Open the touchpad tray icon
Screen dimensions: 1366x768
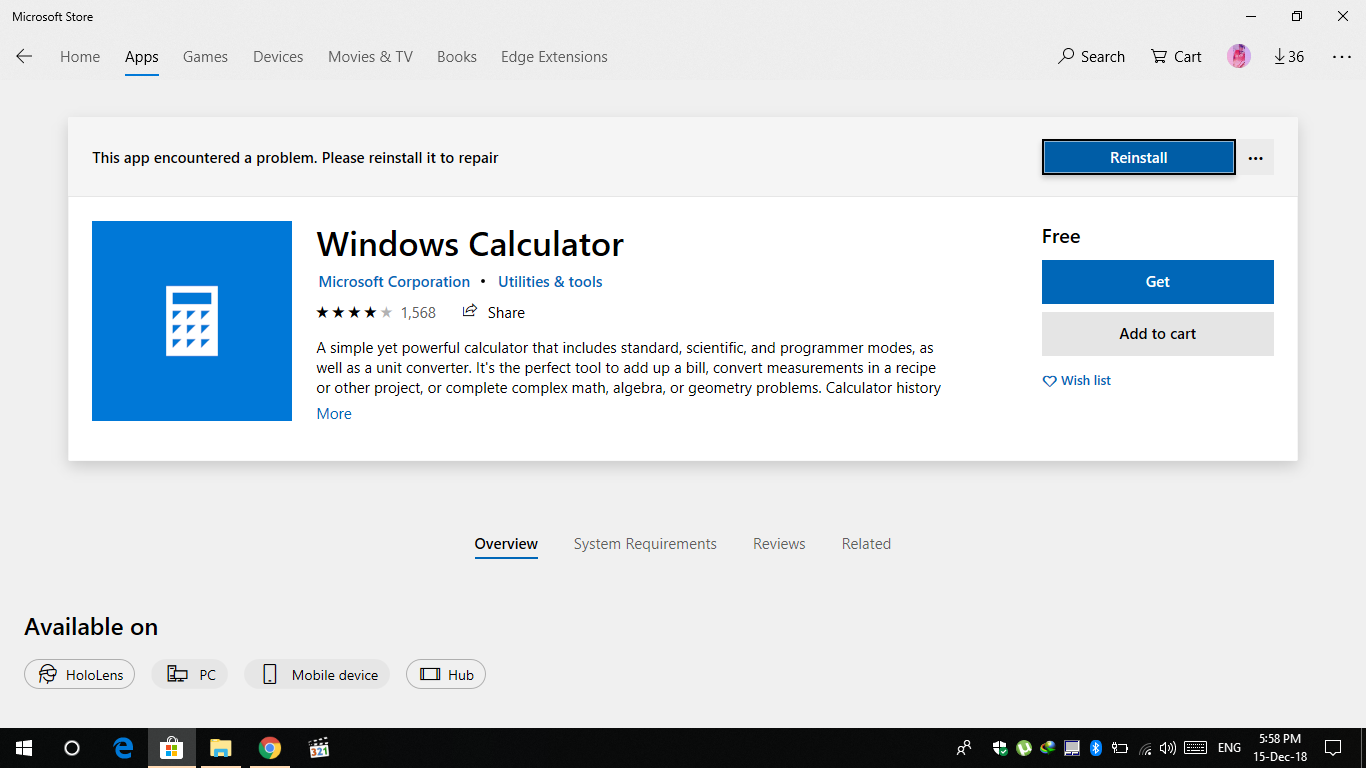point(1072,748)
